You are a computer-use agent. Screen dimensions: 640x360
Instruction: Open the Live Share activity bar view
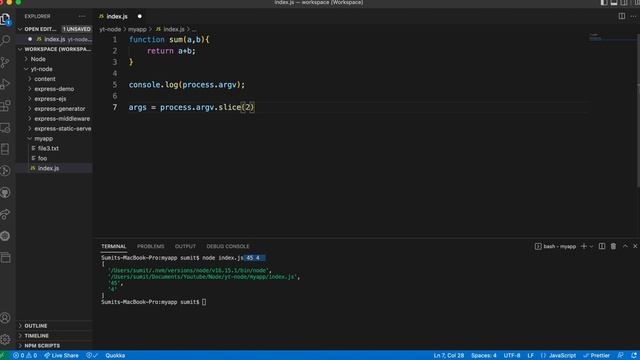[5, 214]
